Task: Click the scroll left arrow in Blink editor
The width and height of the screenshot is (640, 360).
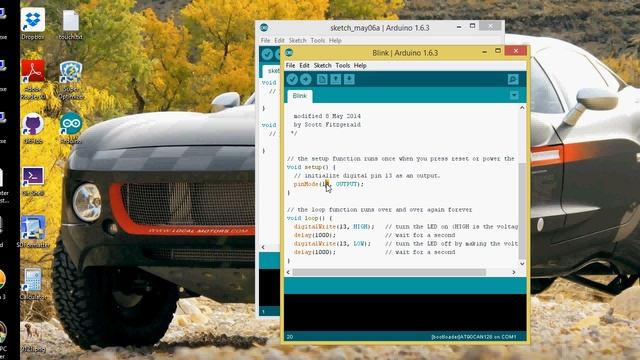Action: [x=288, y=272]
